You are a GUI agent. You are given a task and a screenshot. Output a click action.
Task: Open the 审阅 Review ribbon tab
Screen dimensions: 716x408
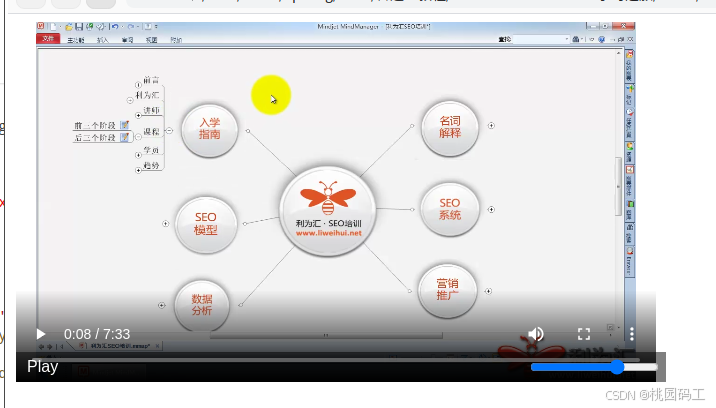click(127, 40)
